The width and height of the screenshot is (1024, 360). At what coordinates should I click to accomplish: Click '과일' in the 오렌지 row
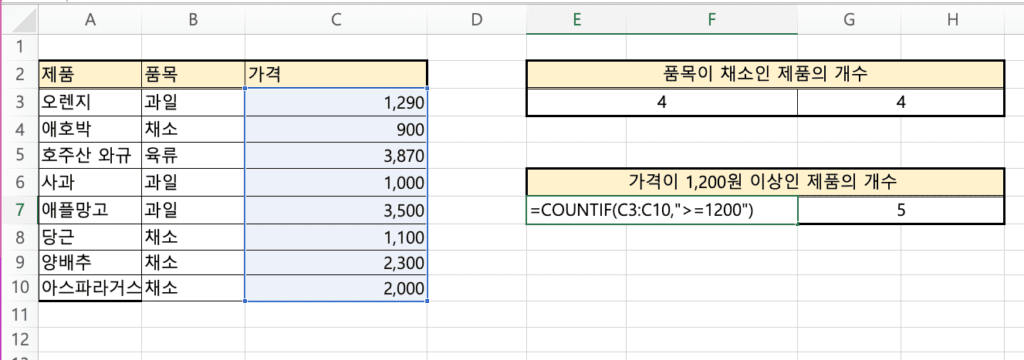click(x=193, y=102)
